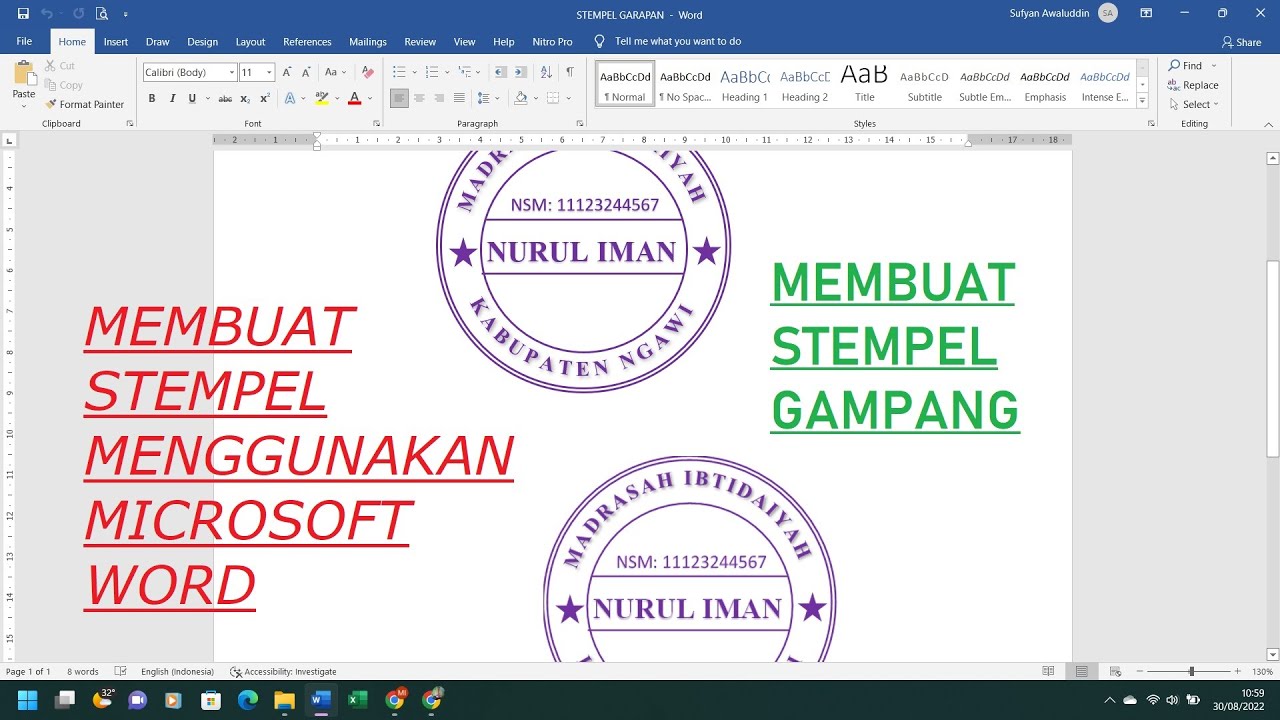Switch to Web Layout view in status bar
The width and height of the screenshot is (1280, 720).
click(x=1115, y=671)
